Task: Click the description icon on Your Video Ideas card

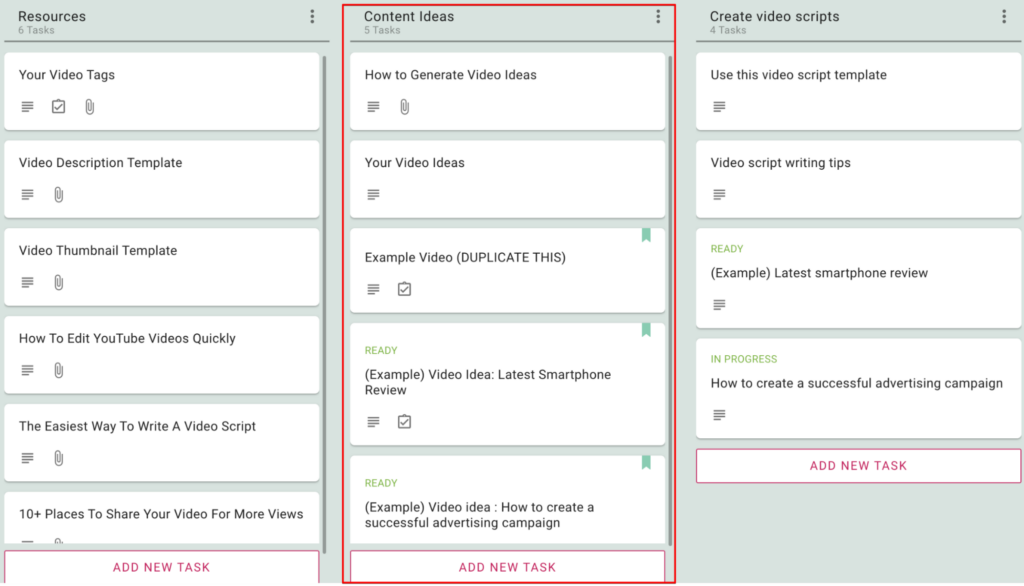Action: (373, 195)
